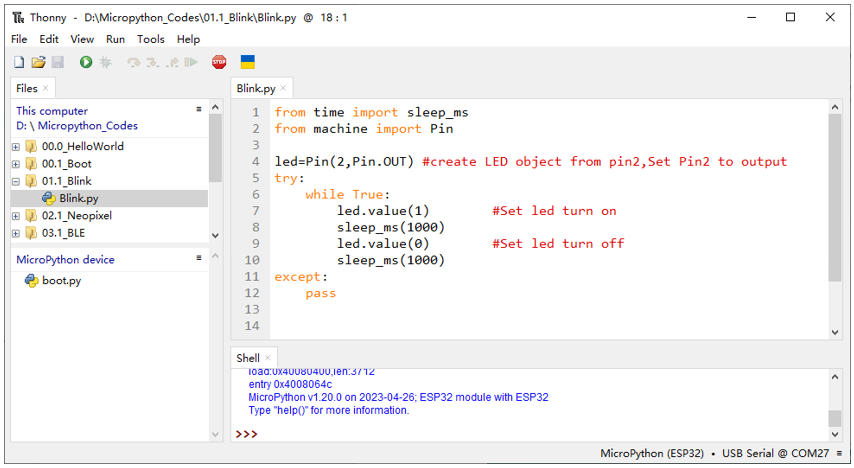The height and width of the screenshot is (468, 854).
Task: Close the Shell panel tab
Action: [x=267, y=358]
